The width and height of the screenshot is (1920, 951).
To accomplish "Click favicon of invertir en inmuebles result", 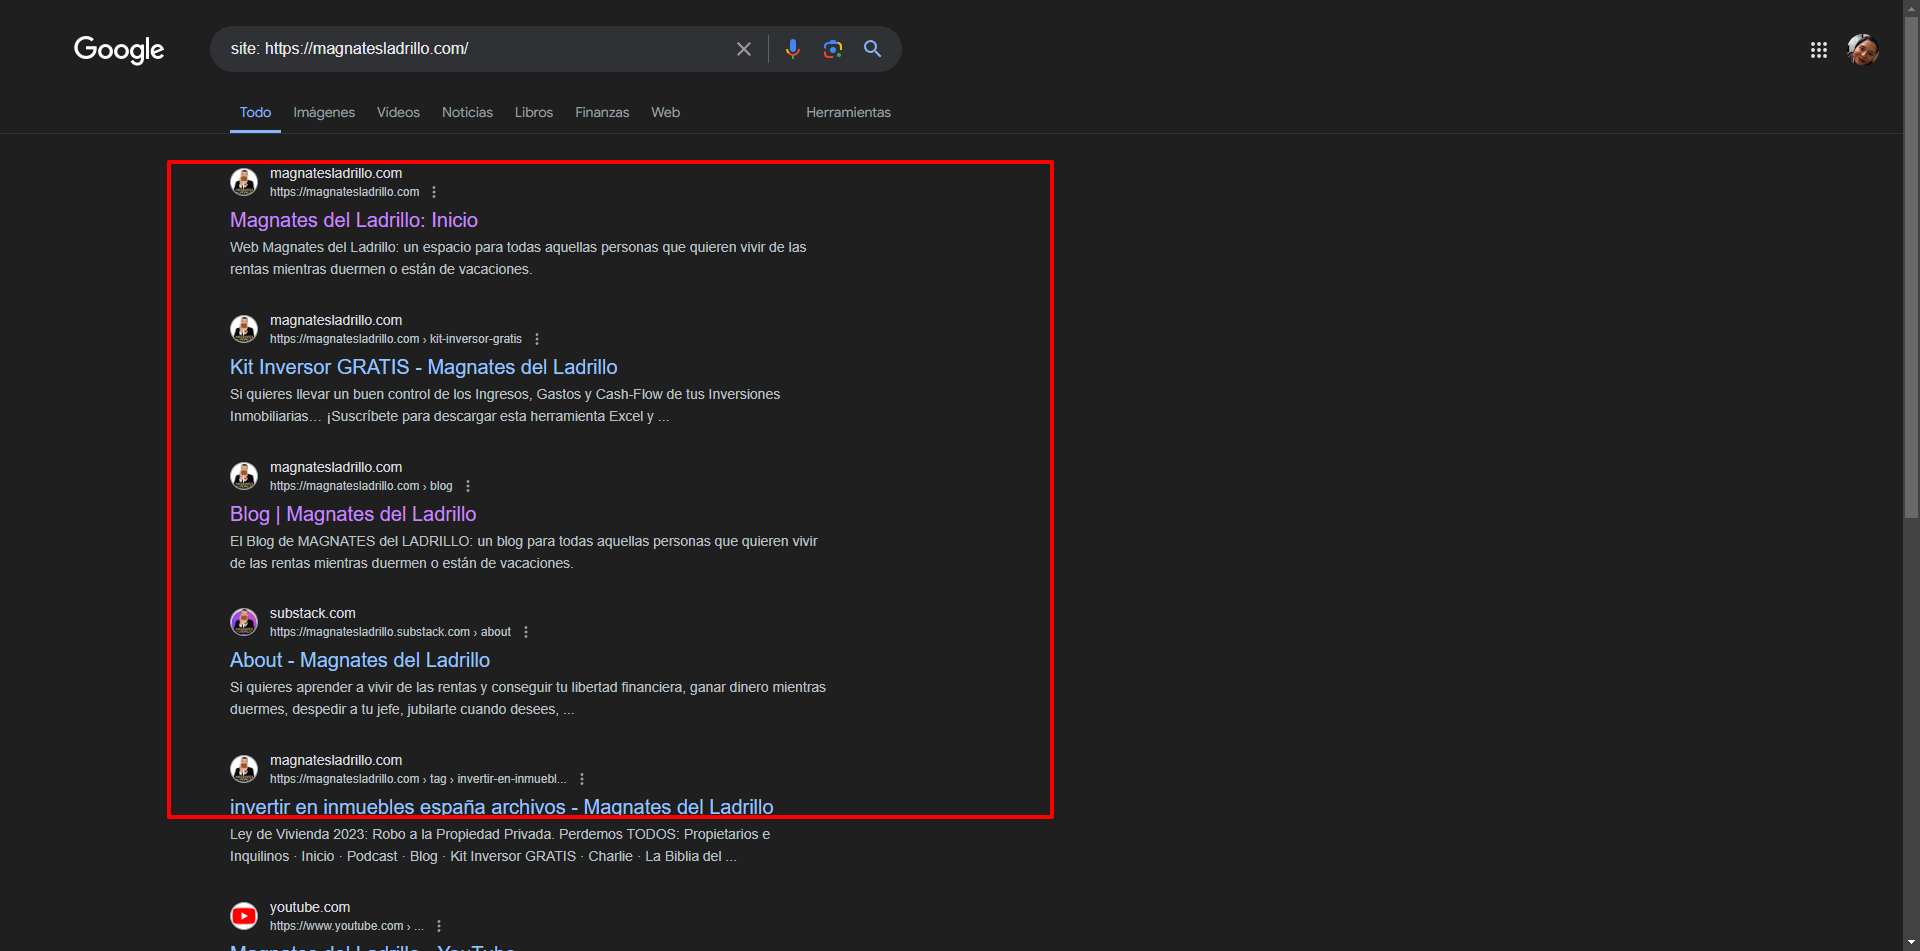I will [244, 769].
